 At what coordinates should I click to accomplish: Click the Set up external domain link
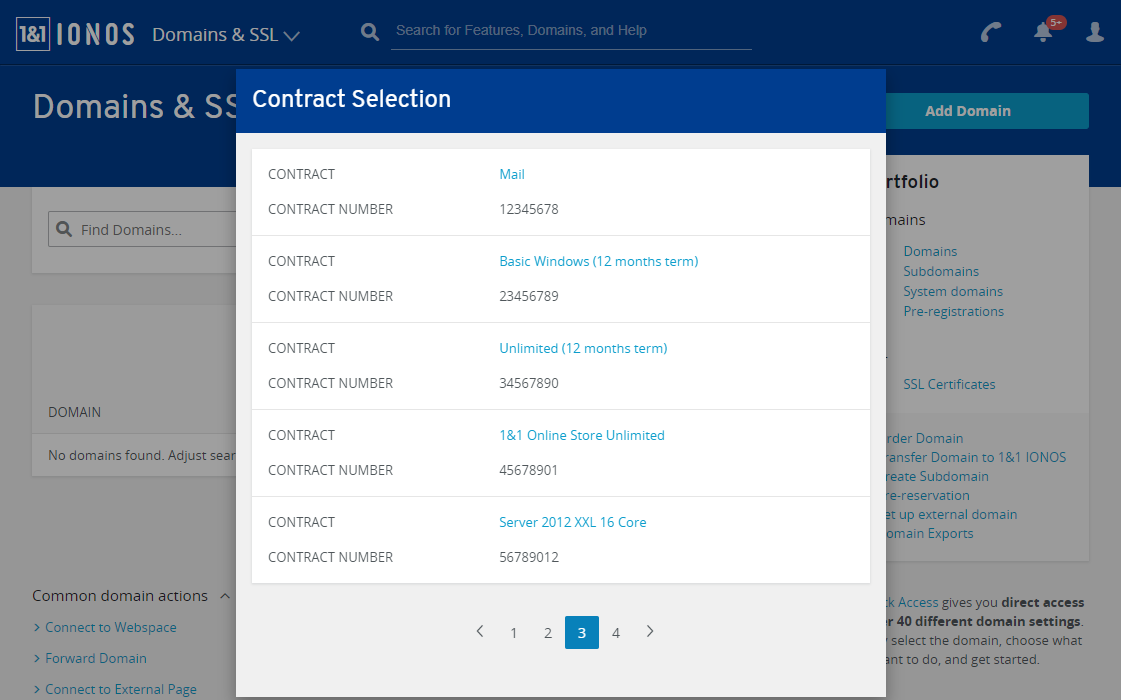[x=952, y=515]
